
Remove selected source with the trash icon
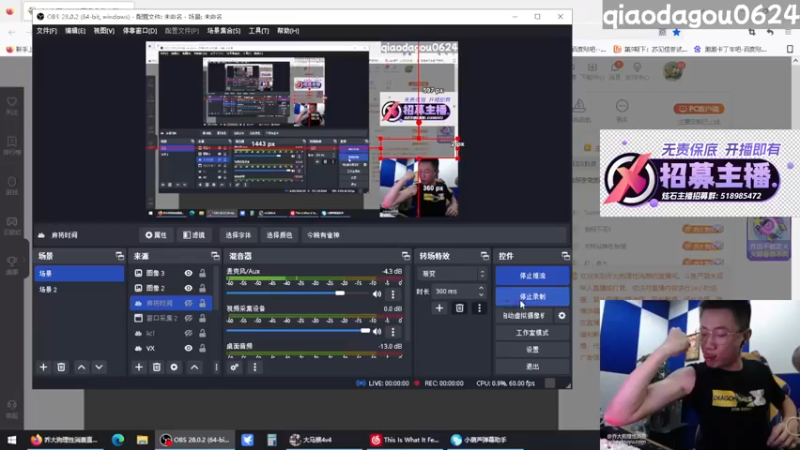click(x=157, y=367)
